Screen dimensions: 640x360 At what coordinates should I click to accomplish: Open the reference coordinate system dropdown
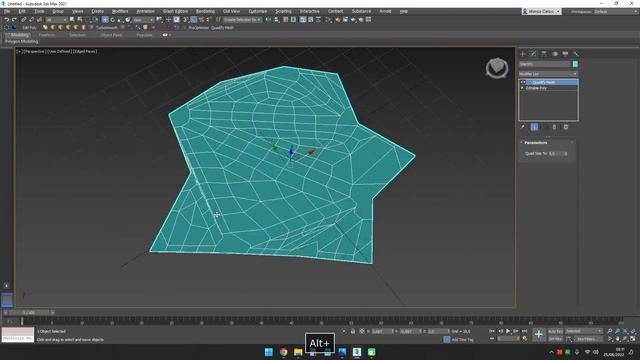(143, 20)
